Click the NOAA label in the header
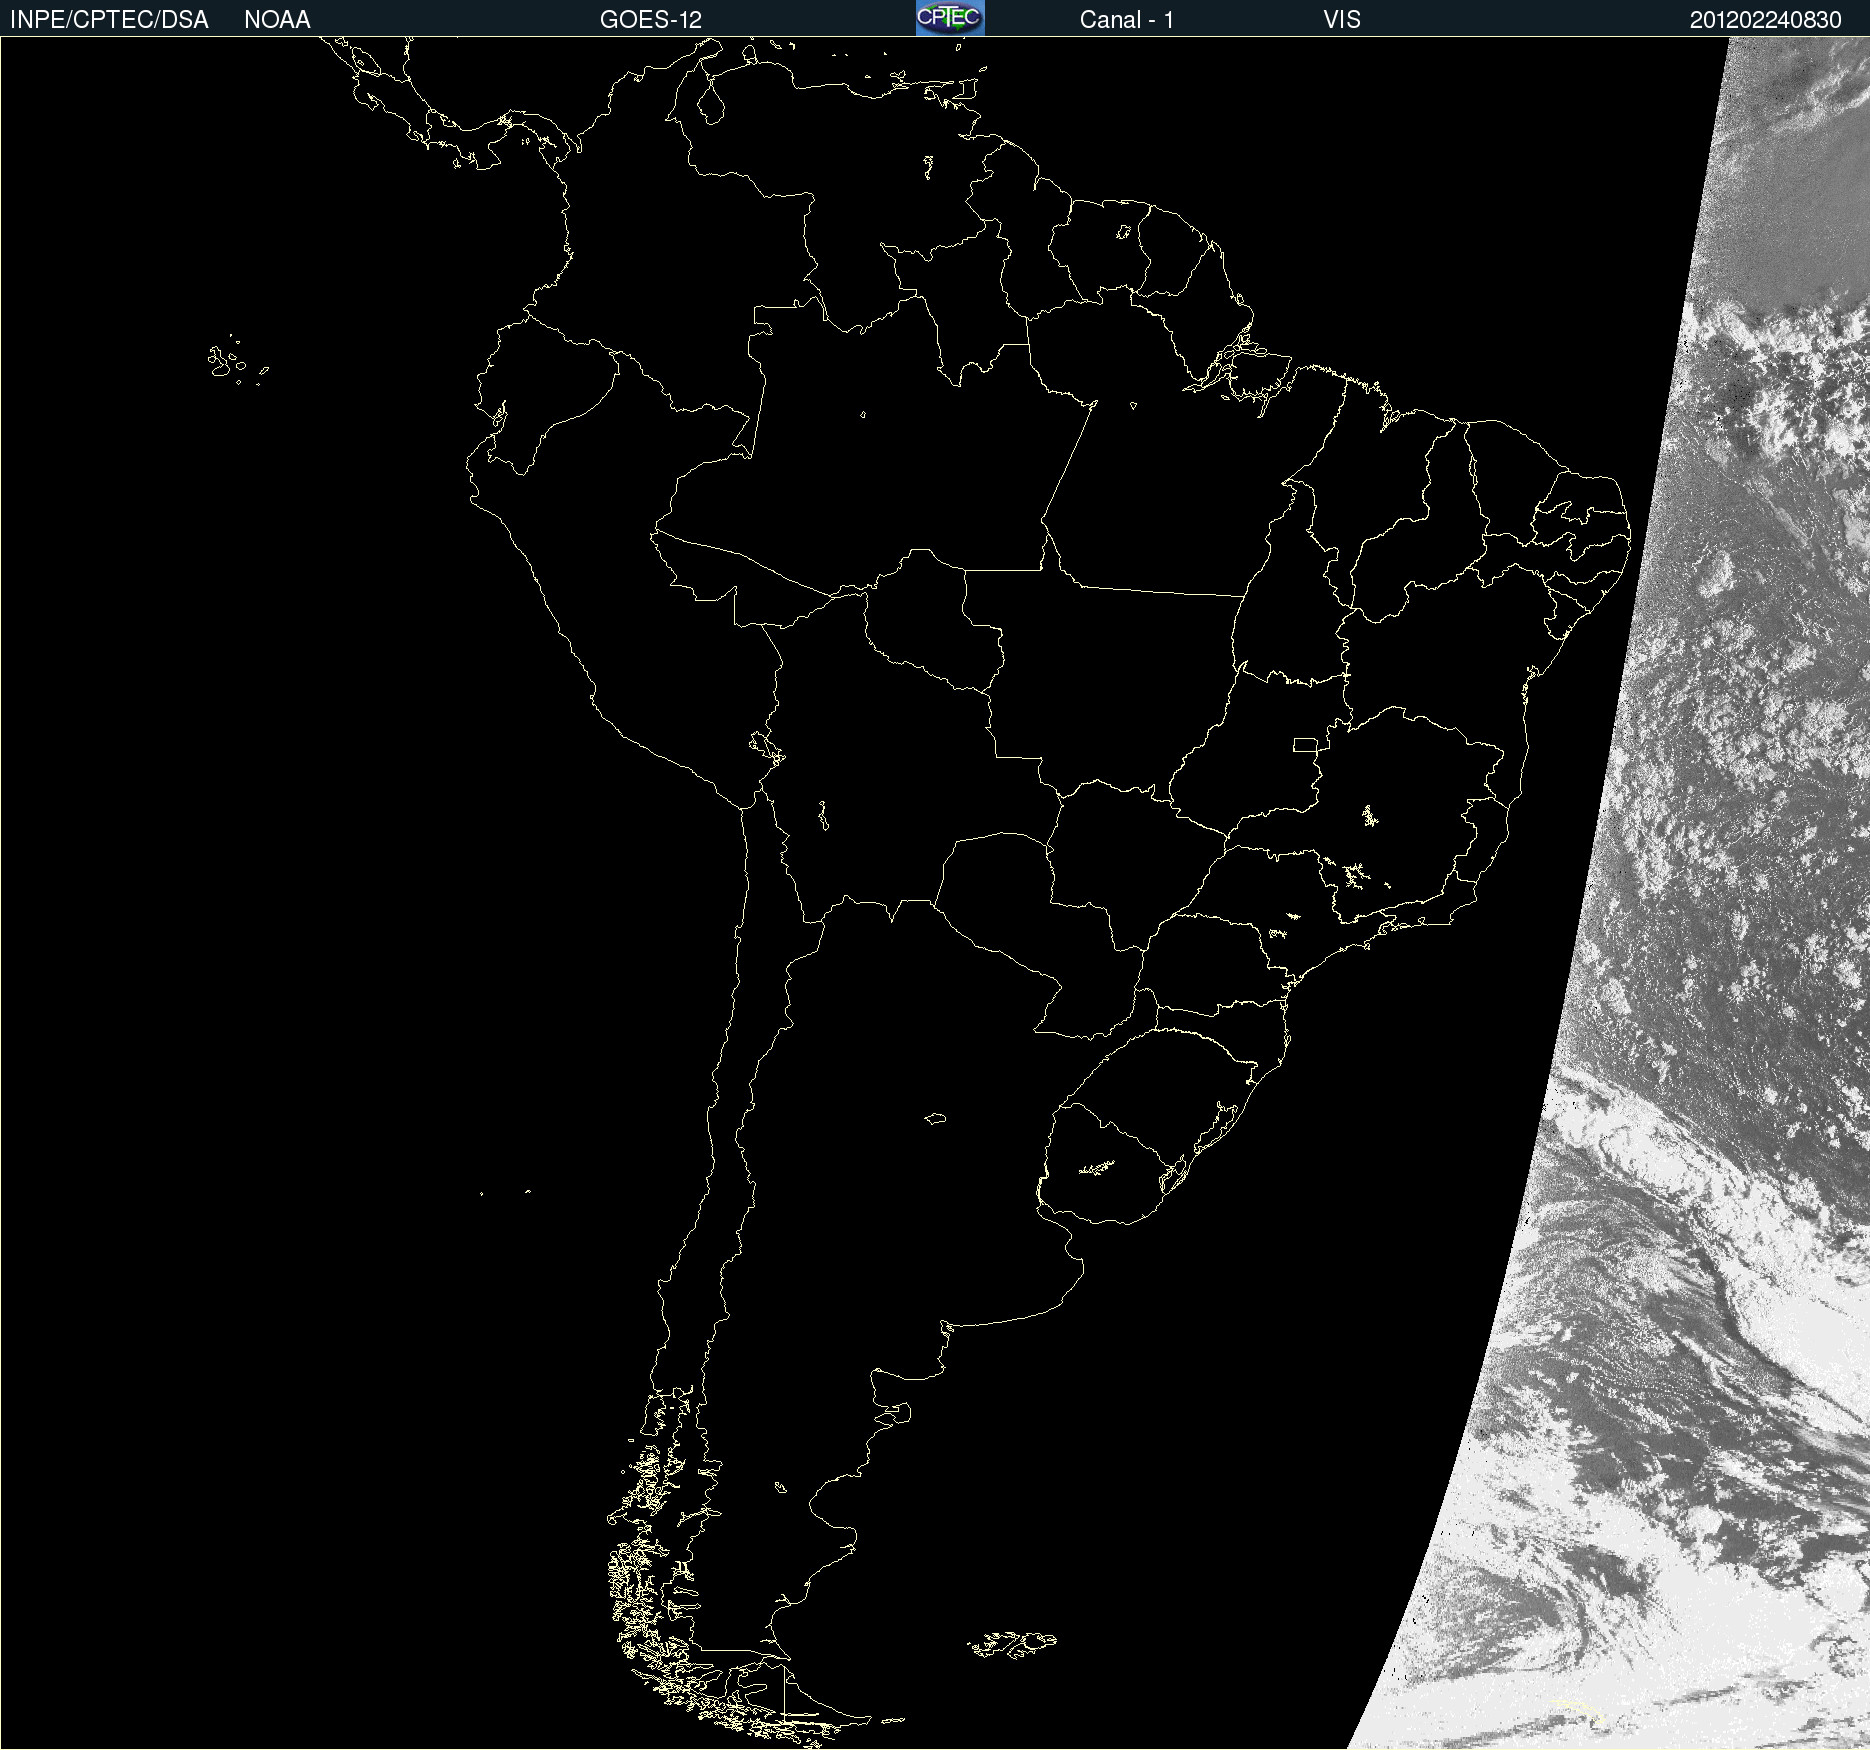Viewport: 1870px width, 1750px height. 277,20
